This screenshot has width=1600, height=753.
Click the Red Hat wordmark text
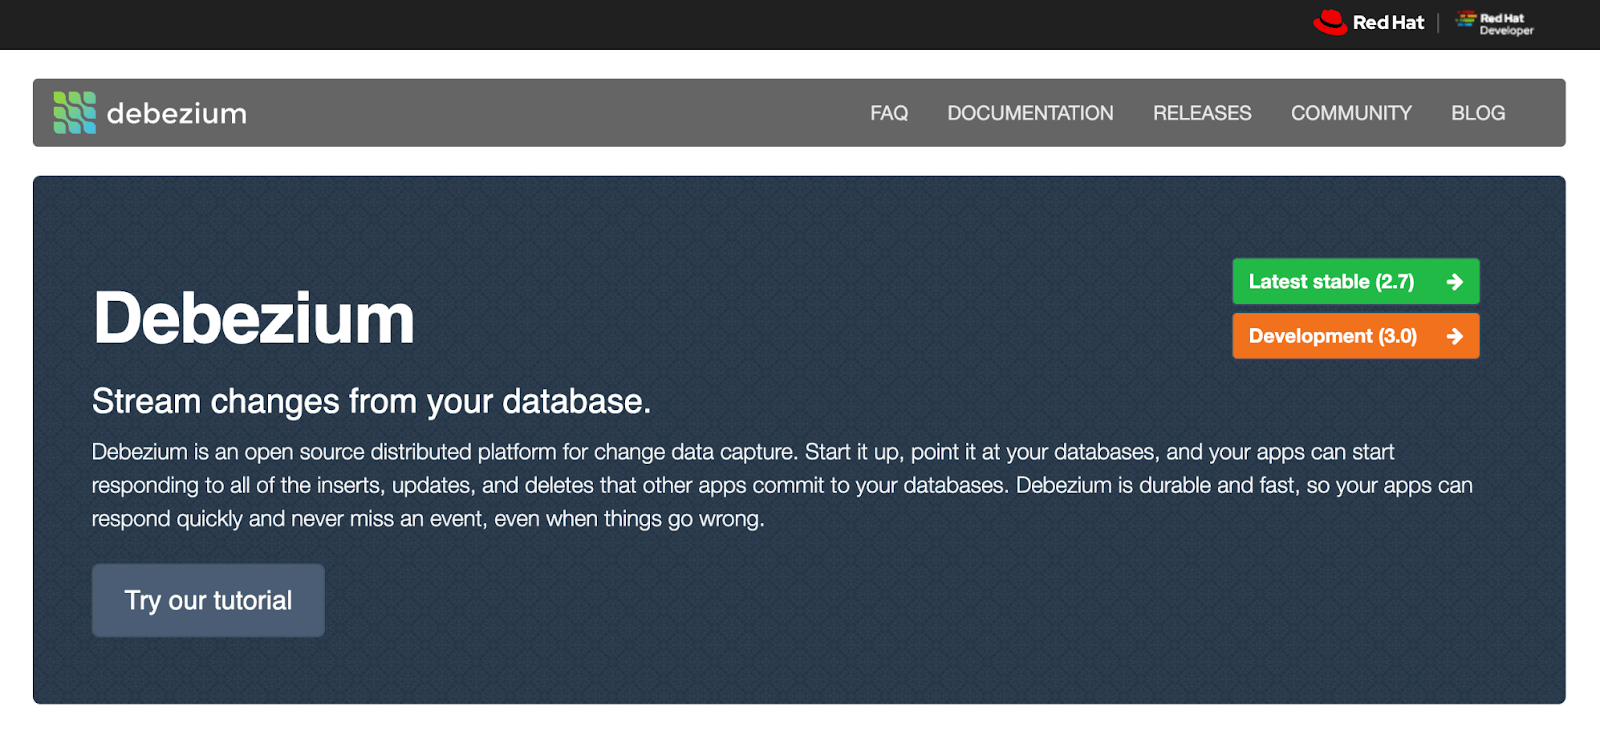tap(1388, 22)
